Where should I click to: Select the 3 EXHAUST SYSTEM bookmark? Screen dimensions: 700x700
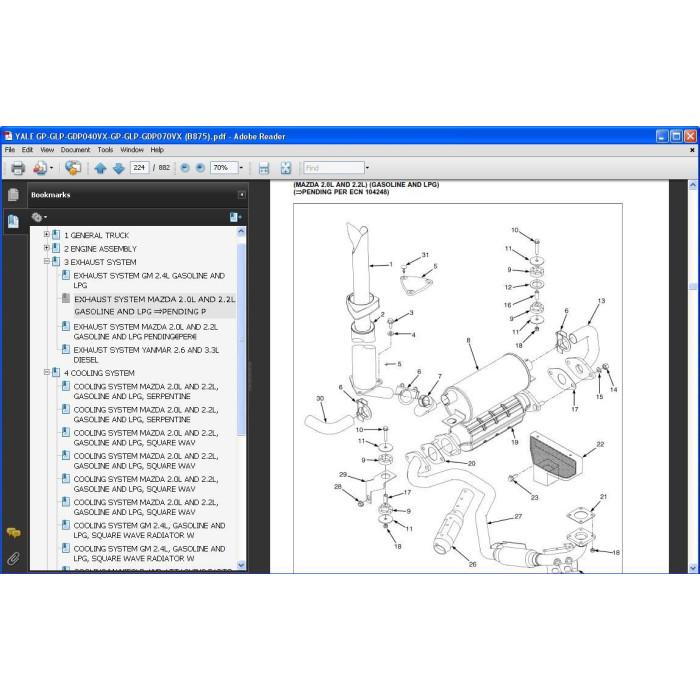click(x=100, y=262)
